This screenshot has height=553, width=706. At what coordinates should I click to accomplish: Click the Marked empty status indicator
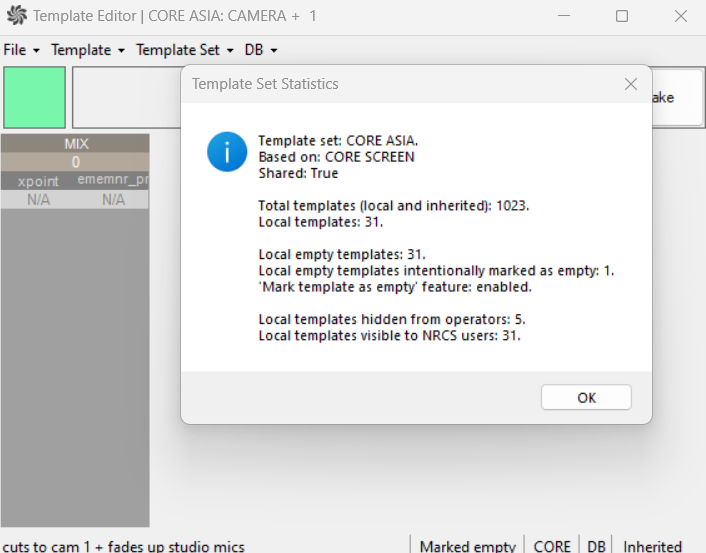[467, 546]
